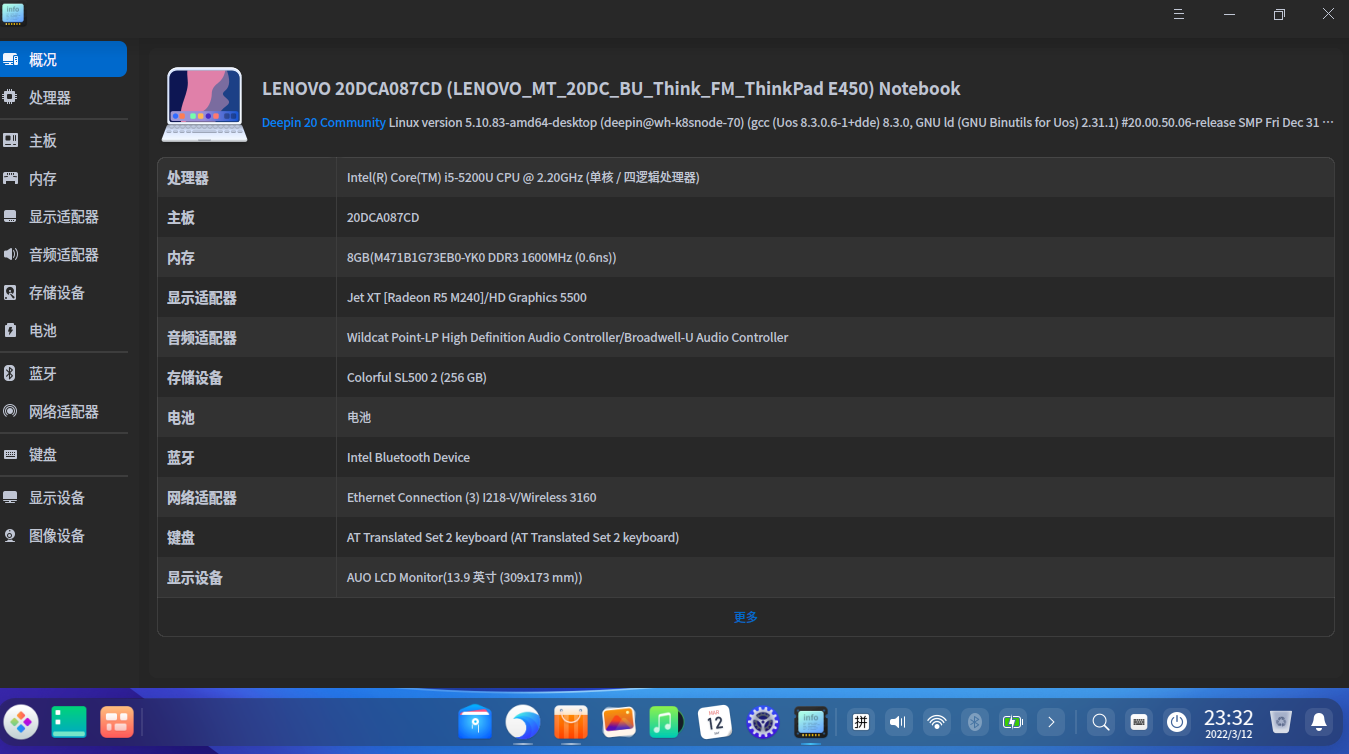Click the Colorful SL500 2 (256 GB) value
1349x754 pixels.
tap(417, 377)
